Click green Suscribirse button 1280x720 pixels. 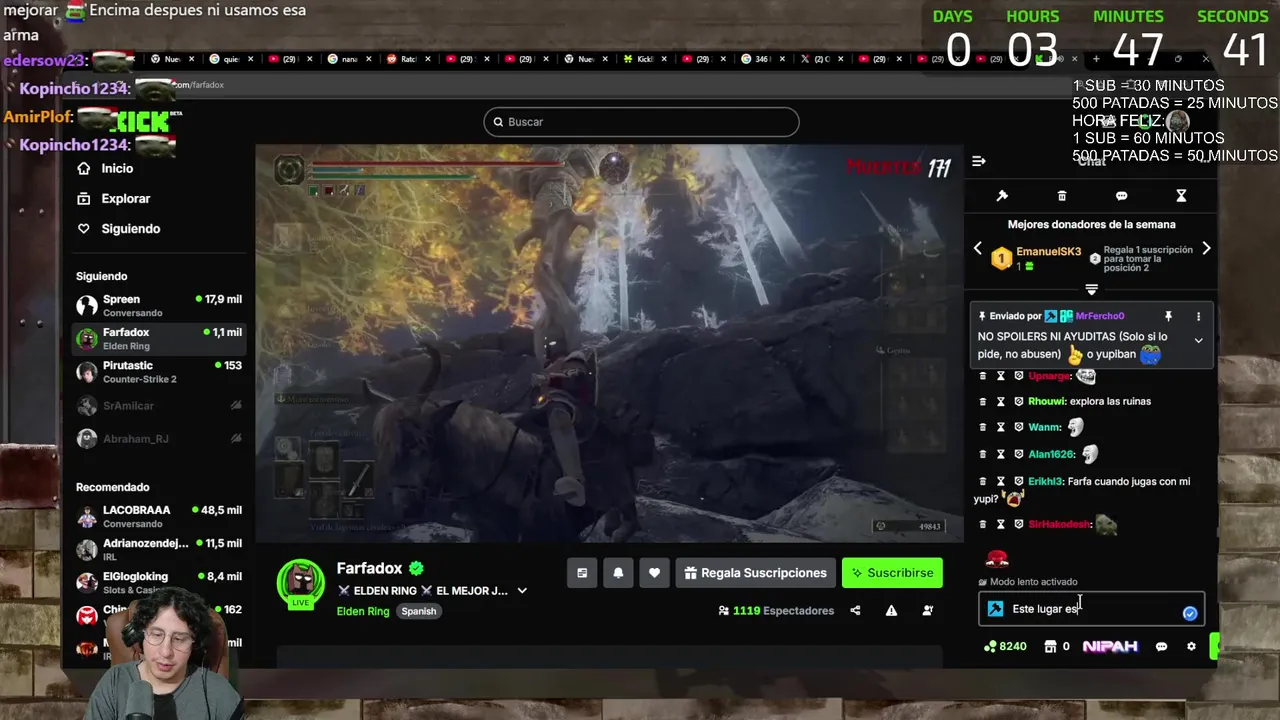[x=892, y=573]
